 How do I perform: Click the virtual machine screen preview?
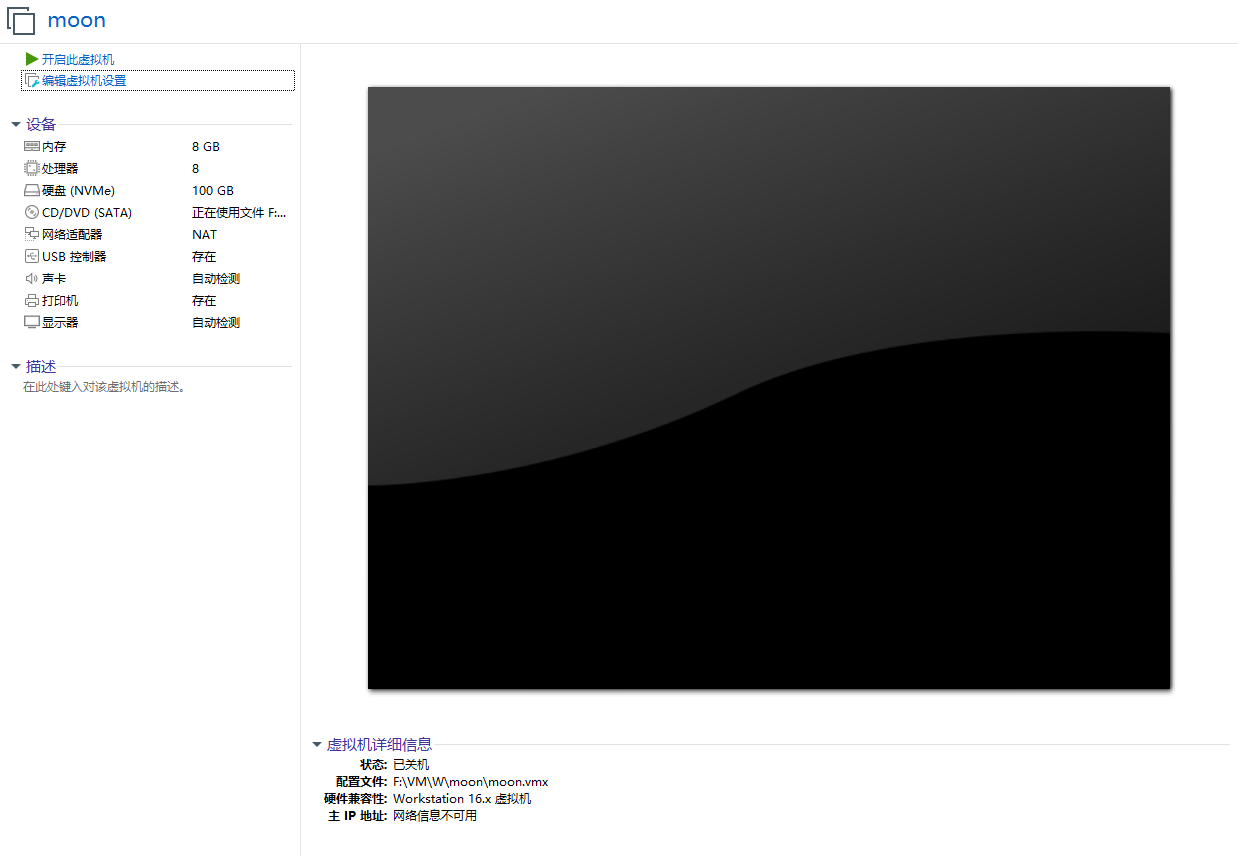(769, 388)
